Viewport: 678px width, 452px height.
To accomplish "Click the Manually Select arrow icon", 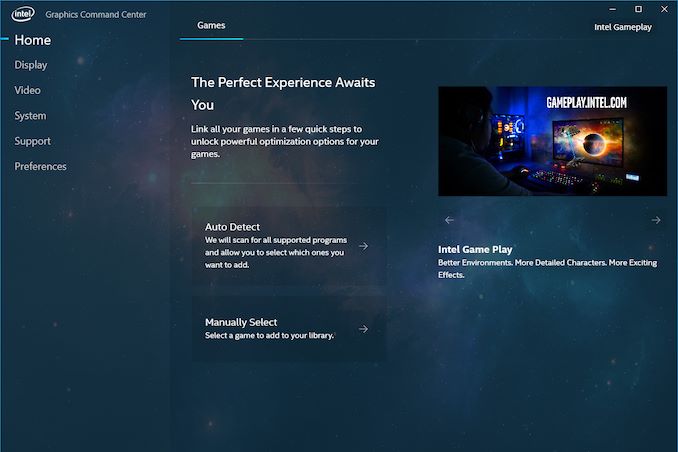I will (x=363, y=329).
